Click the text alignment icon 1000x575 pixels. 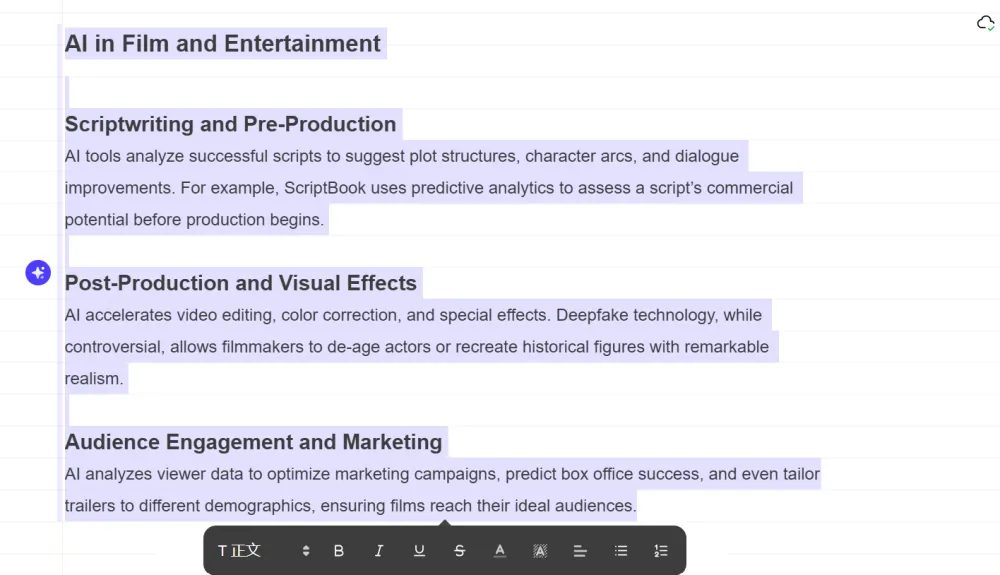click(580, 551)
